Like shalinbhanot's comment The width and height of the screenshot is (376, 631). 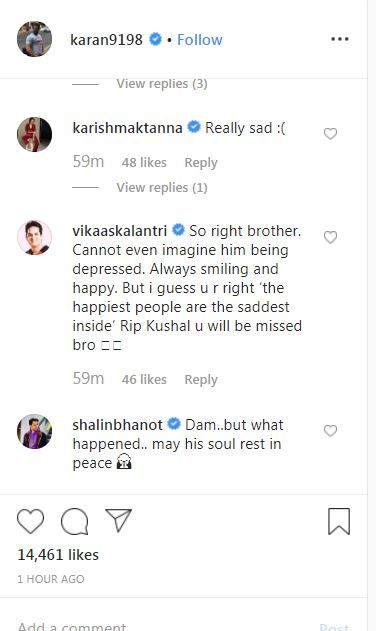330,431
